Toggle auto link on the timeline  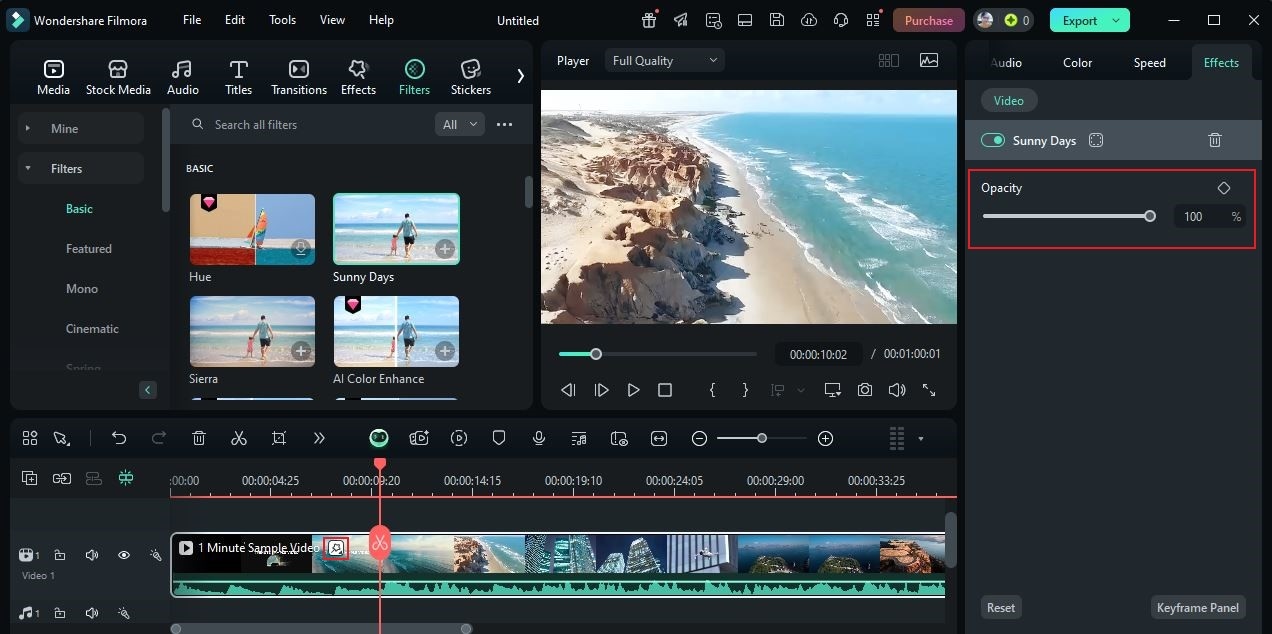(x=62, y=479)
